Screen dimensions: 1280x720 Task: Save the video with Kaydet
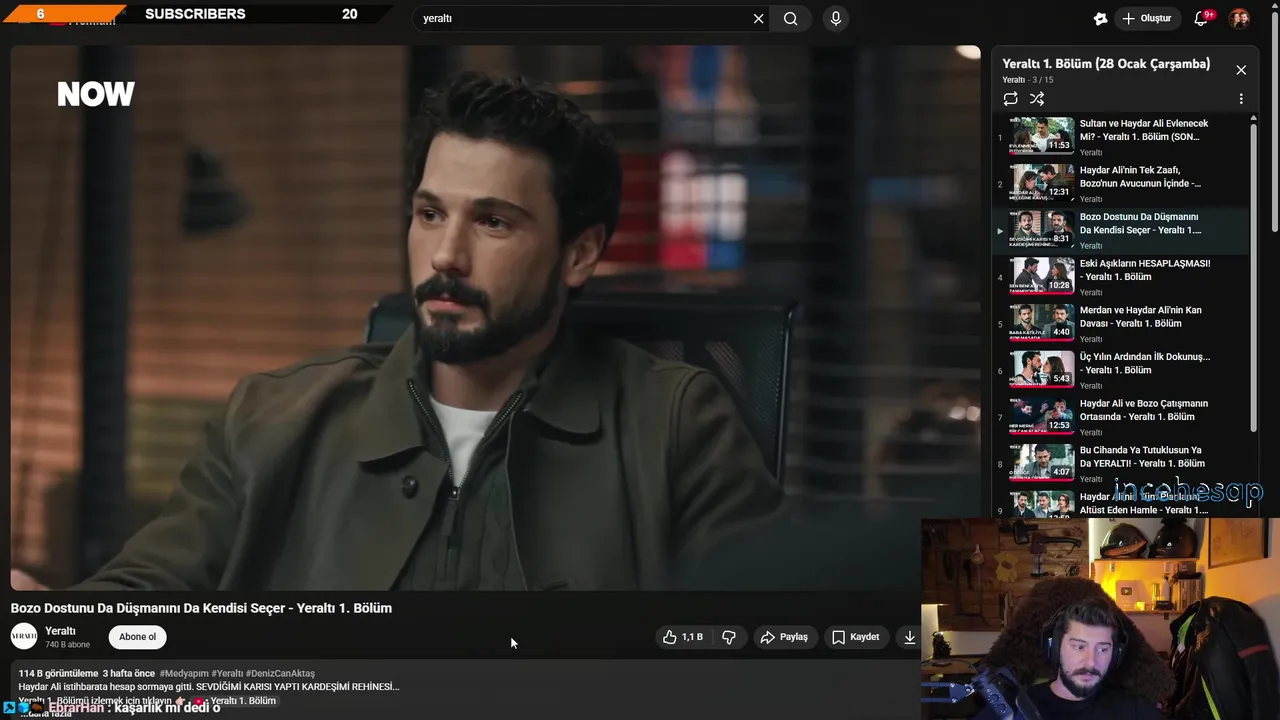(x=856, y=637)
